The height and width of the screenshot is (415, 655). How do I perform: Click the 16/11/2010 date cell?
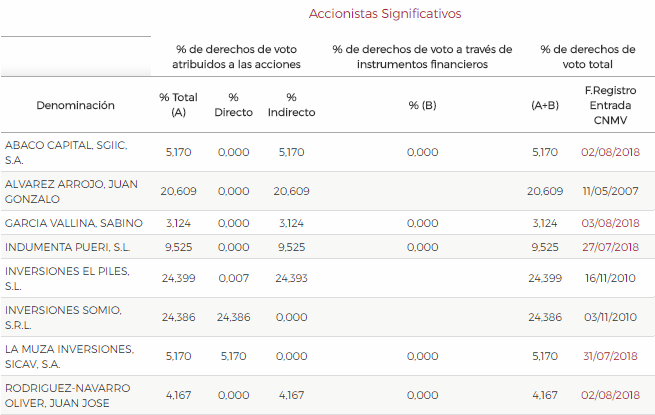610,278
